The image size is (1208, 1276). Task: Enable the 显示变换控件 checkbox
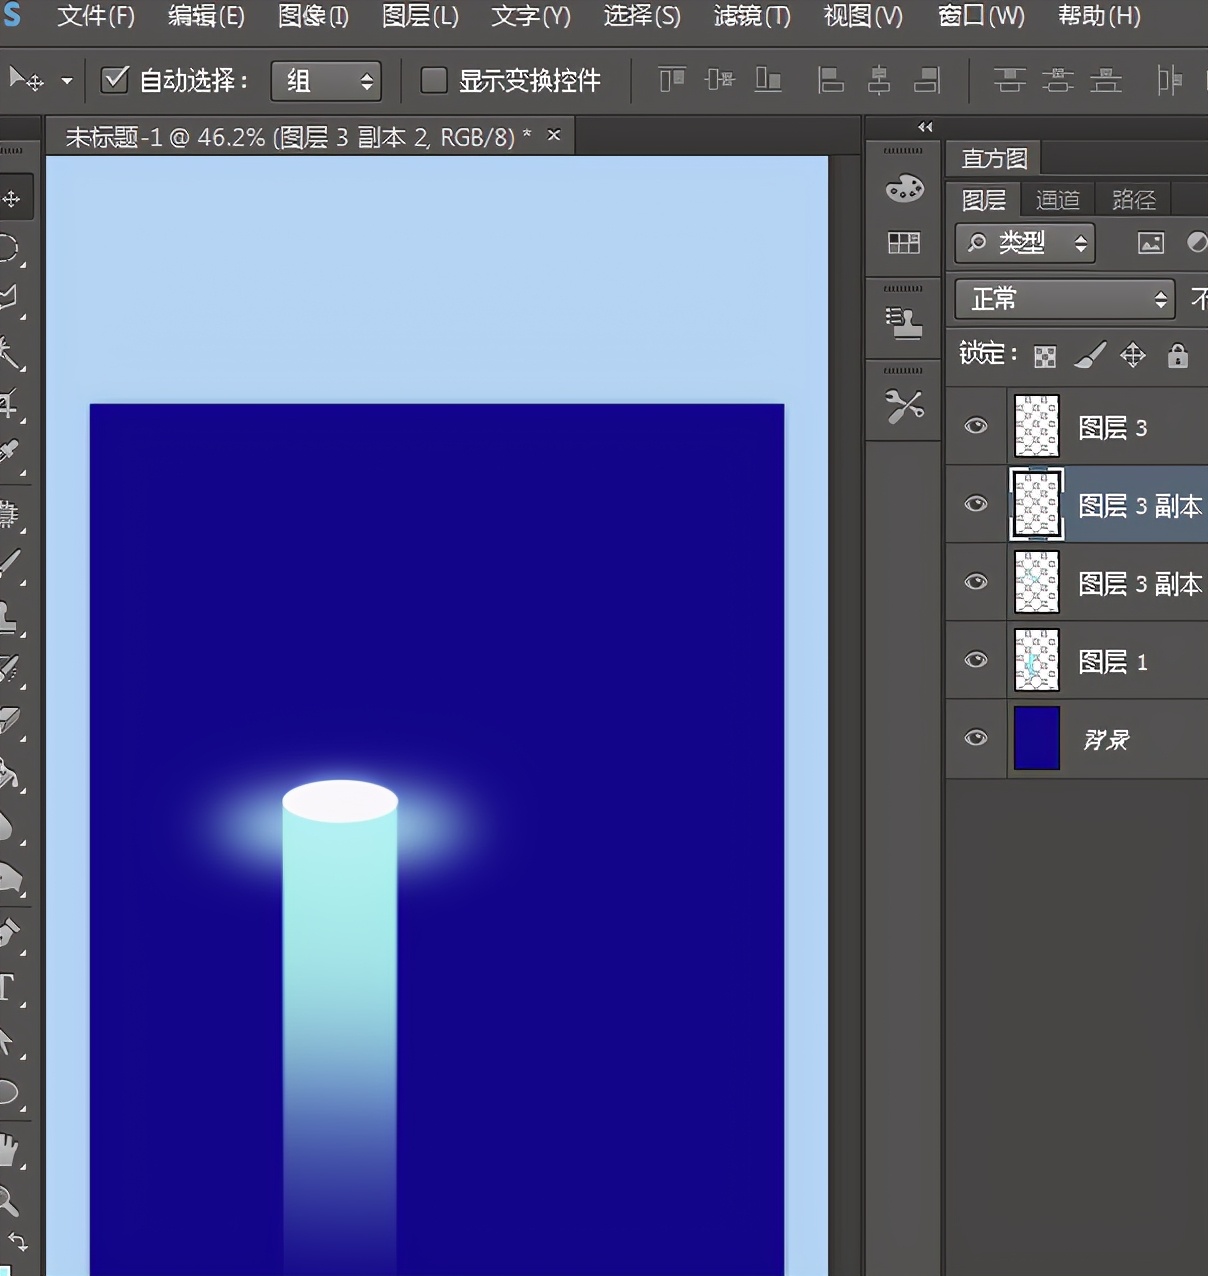pos(433,80)
